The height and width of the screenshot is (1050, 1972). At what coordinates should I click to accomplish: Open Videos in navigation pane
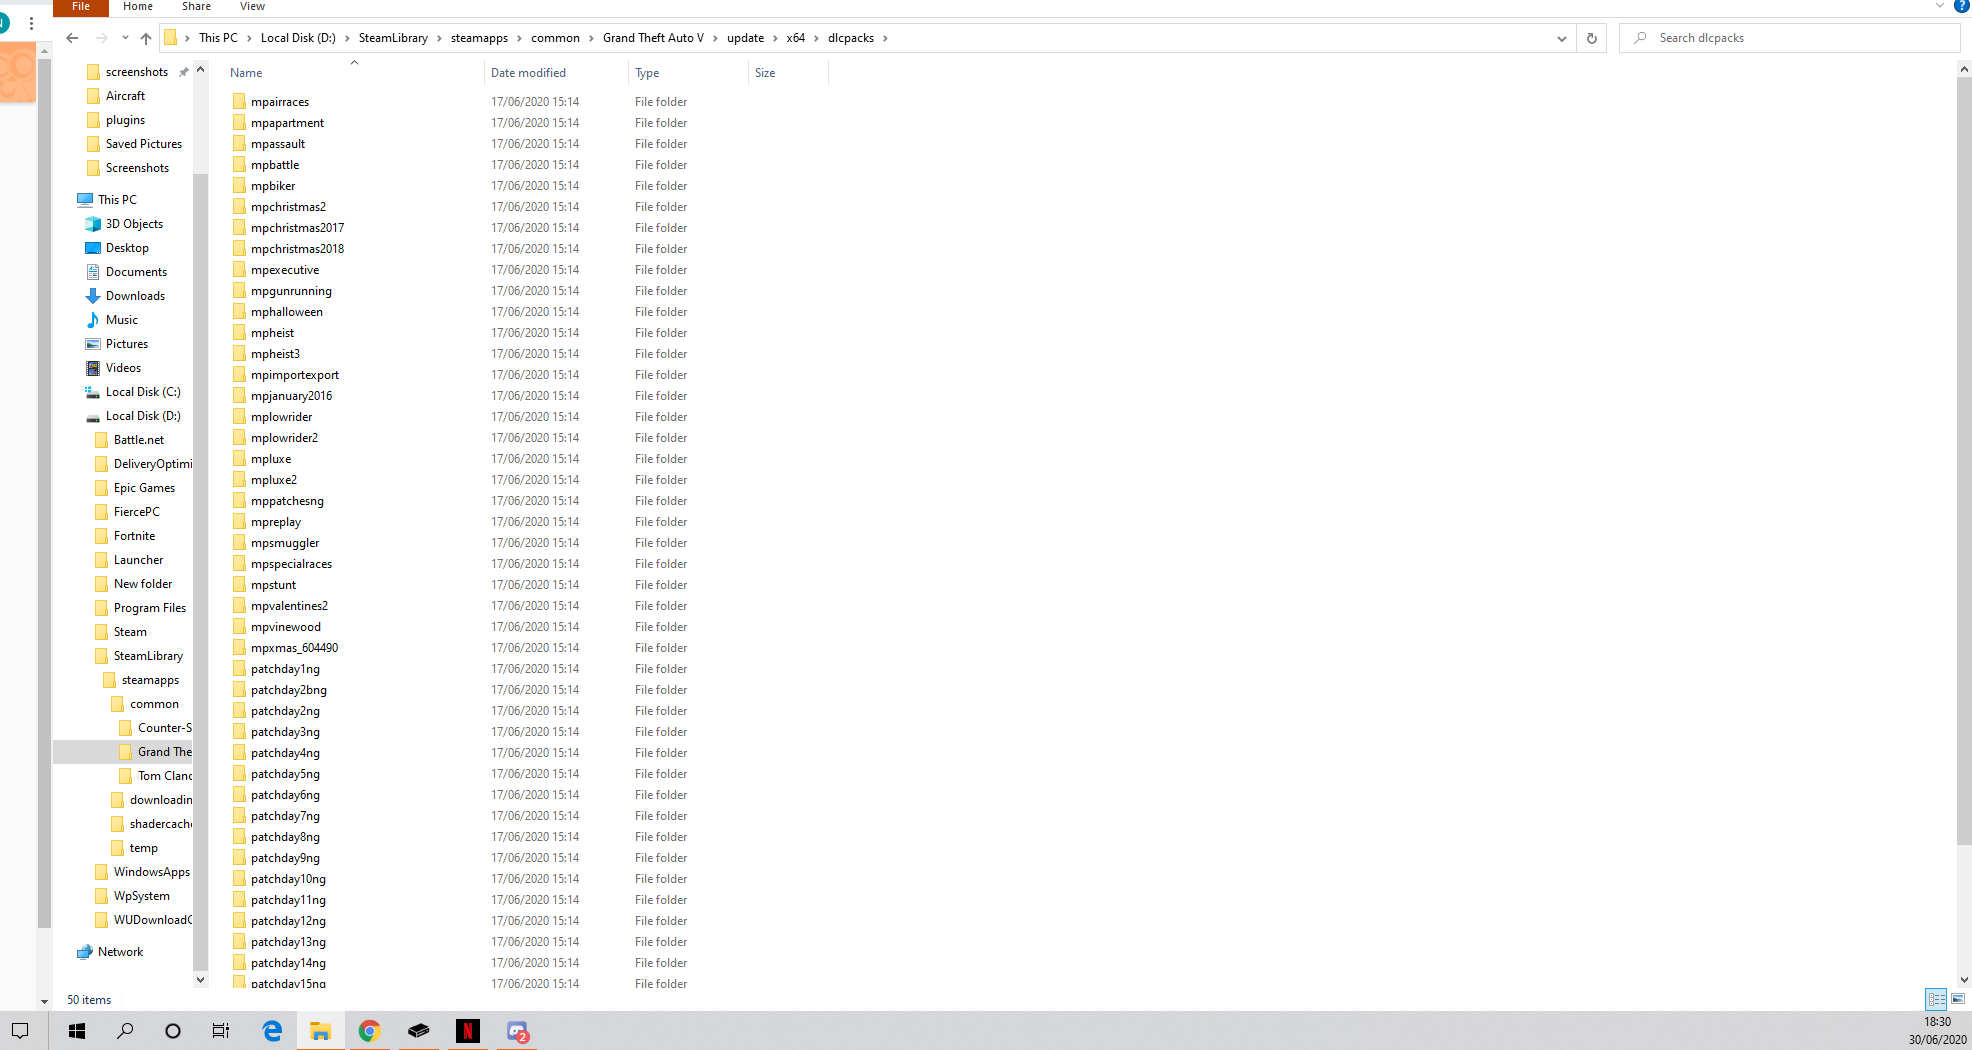tap(123, 368)
